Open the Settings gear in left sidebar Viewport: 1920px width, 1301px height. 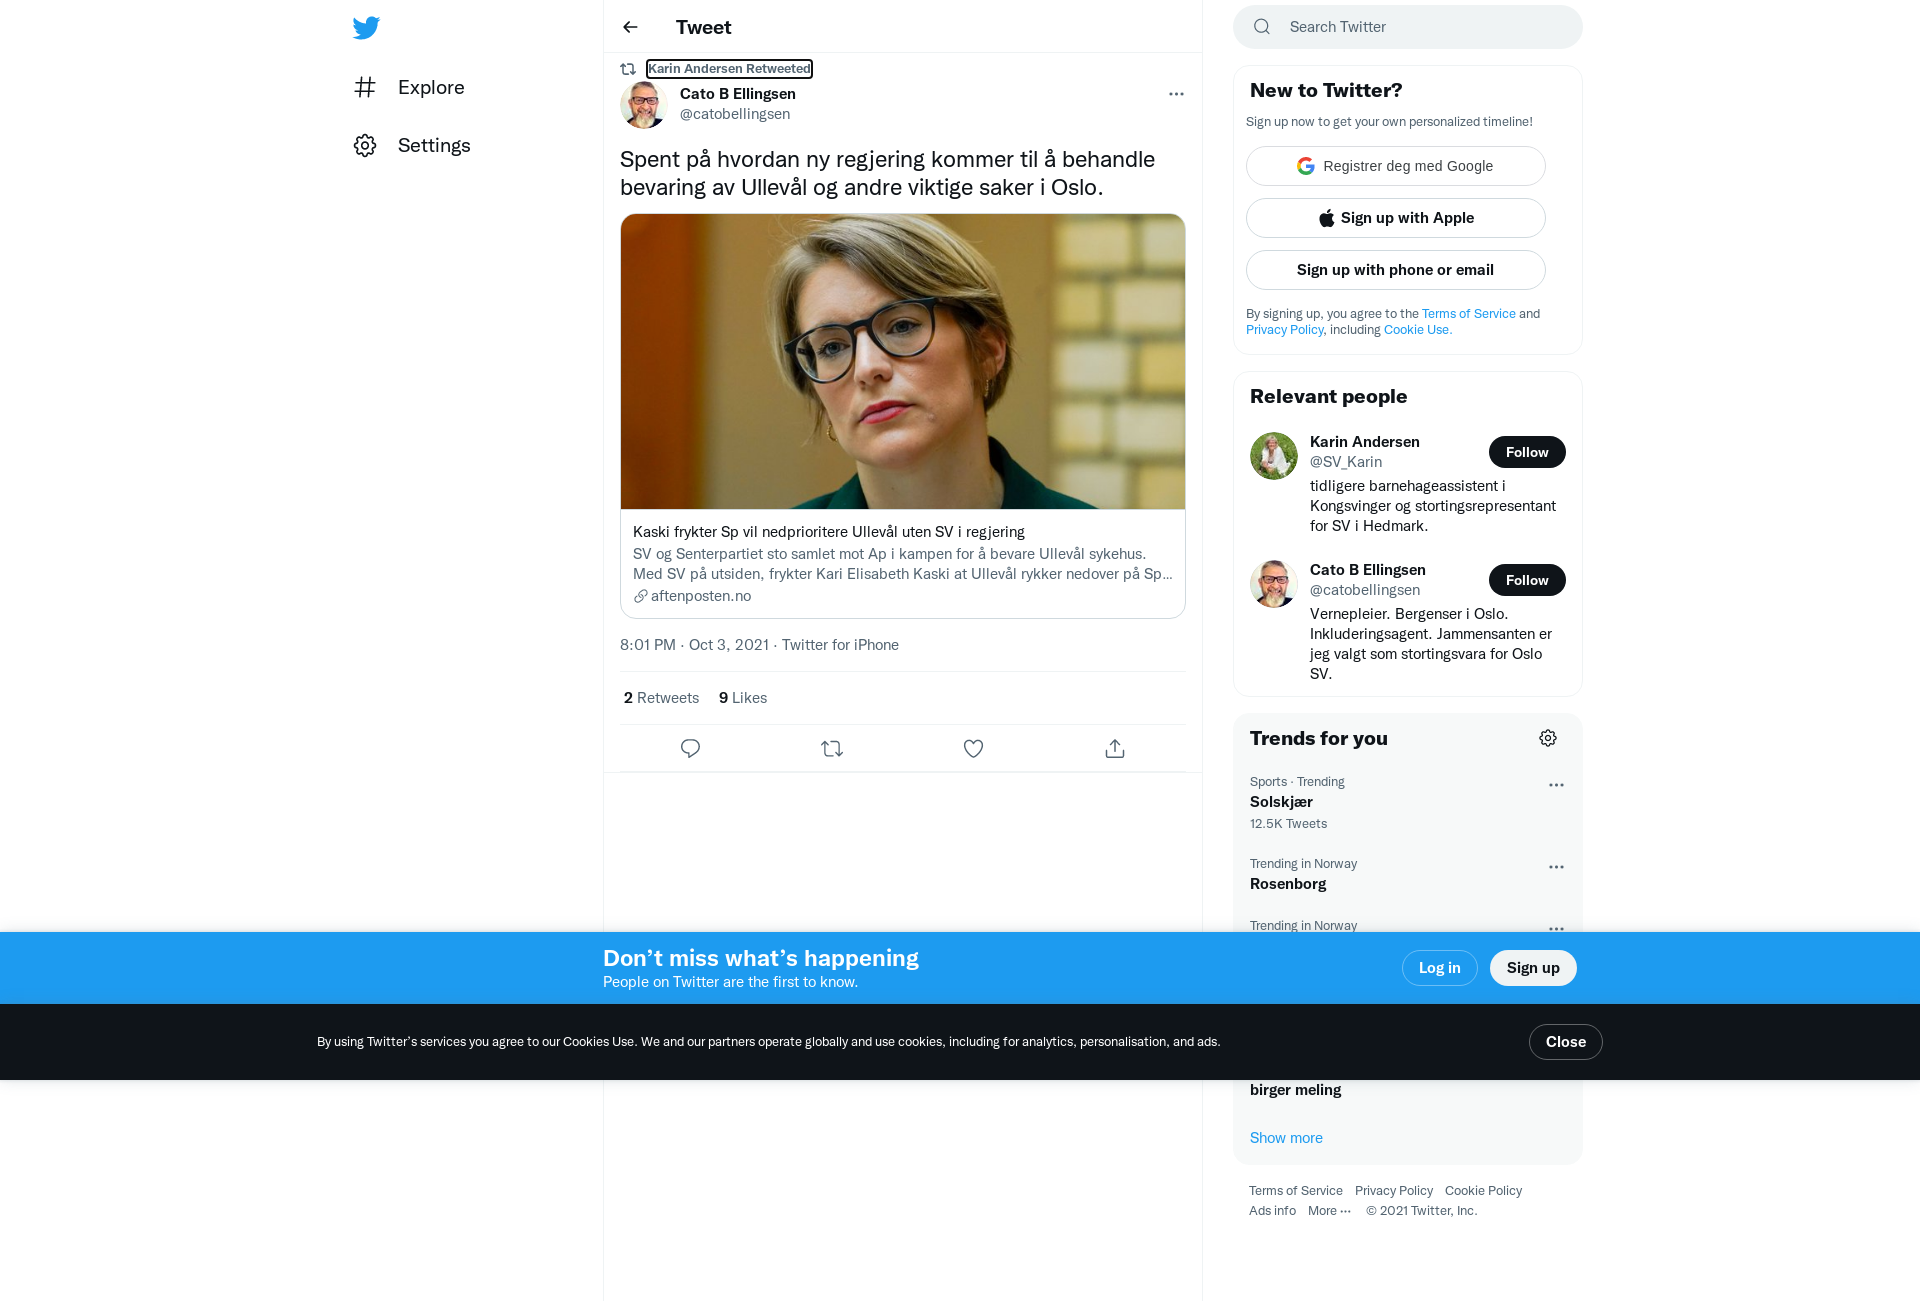[412, 145]
